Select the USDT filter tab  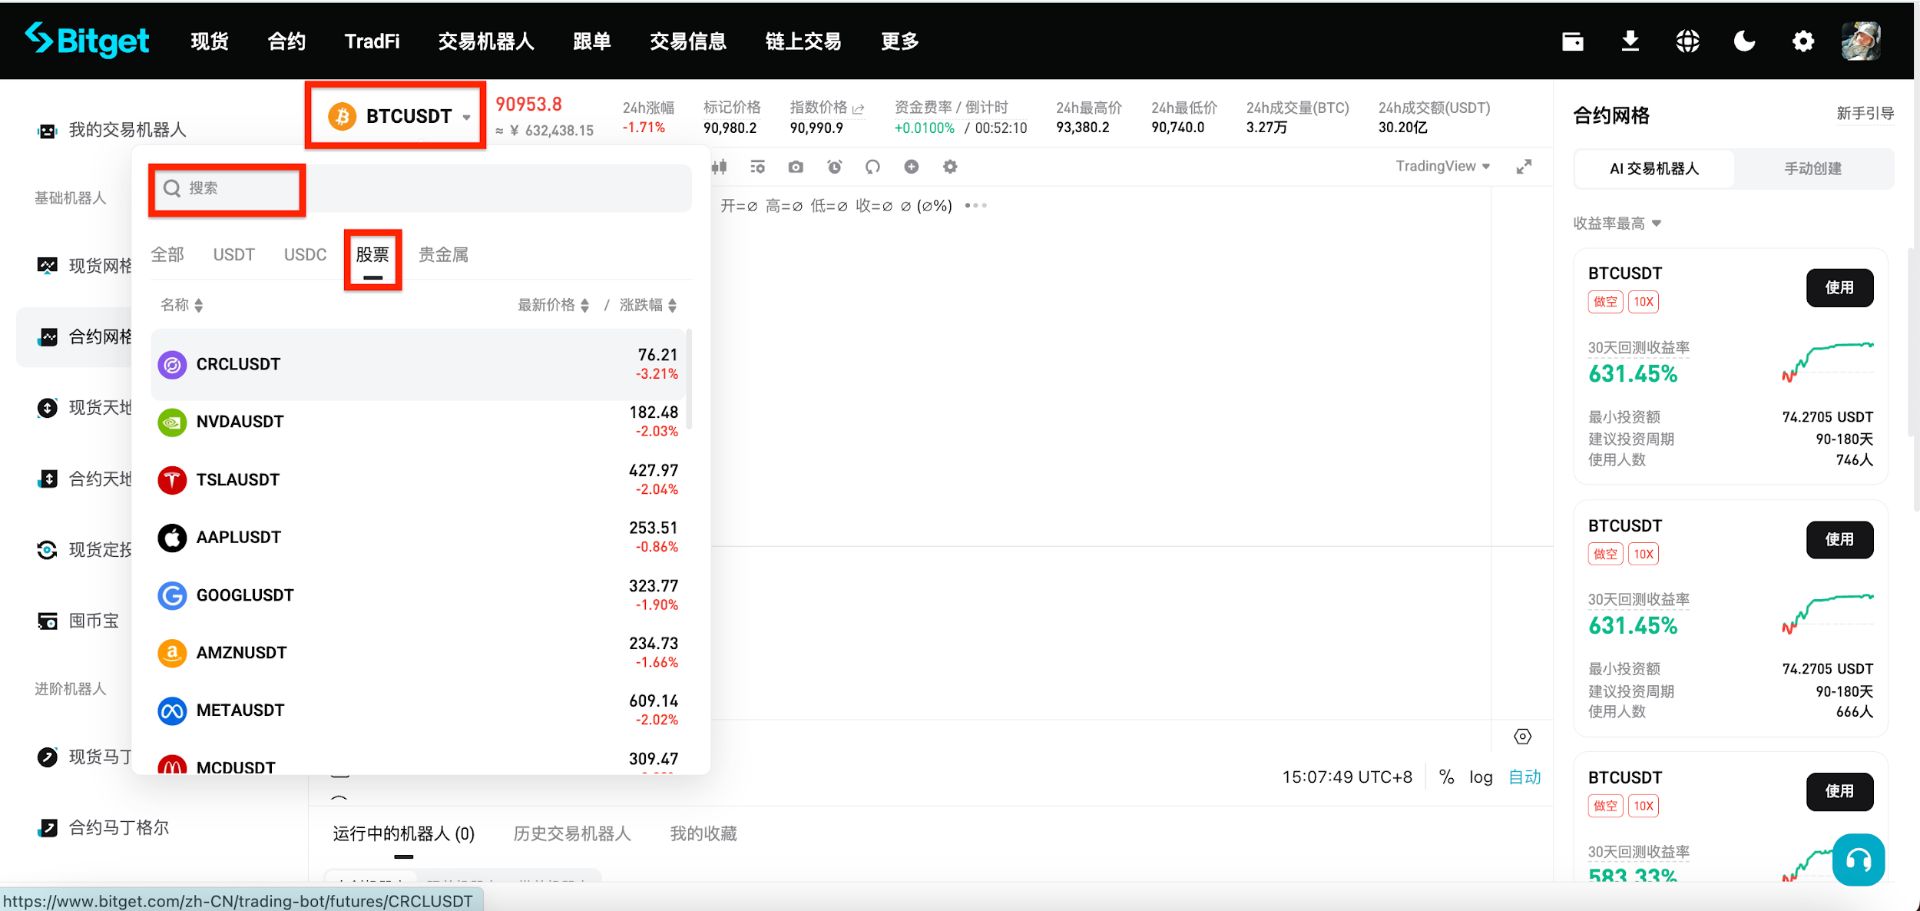(x=234, y=255)
